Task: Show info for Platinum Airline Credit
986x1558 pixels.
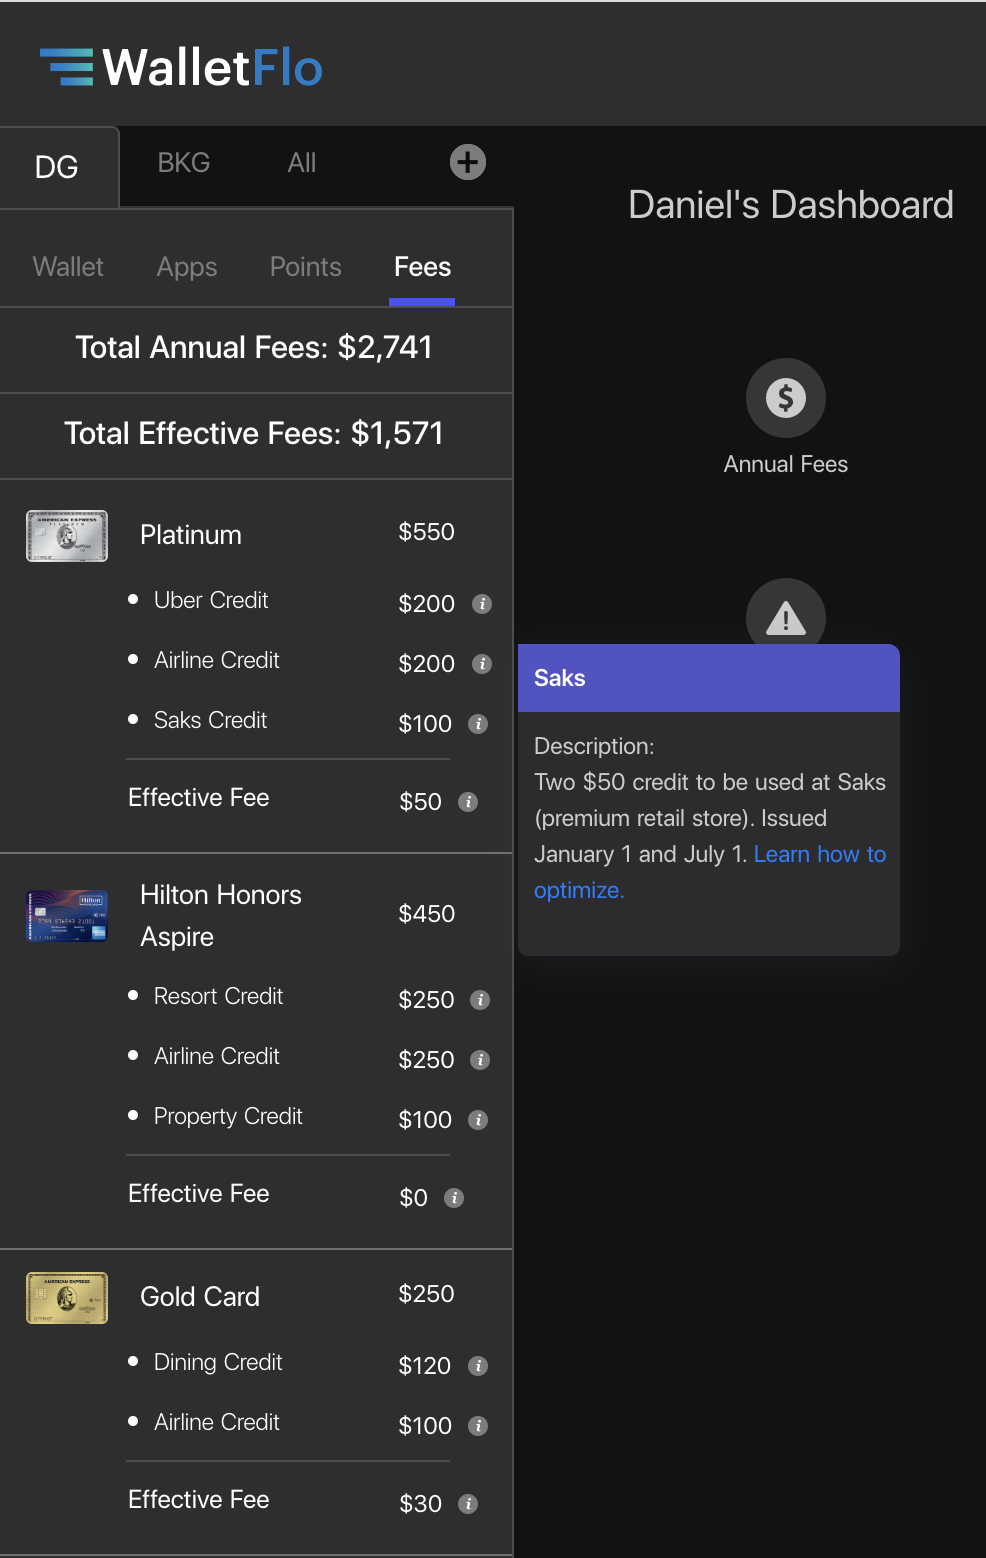Action: click(x=482, y=664)
